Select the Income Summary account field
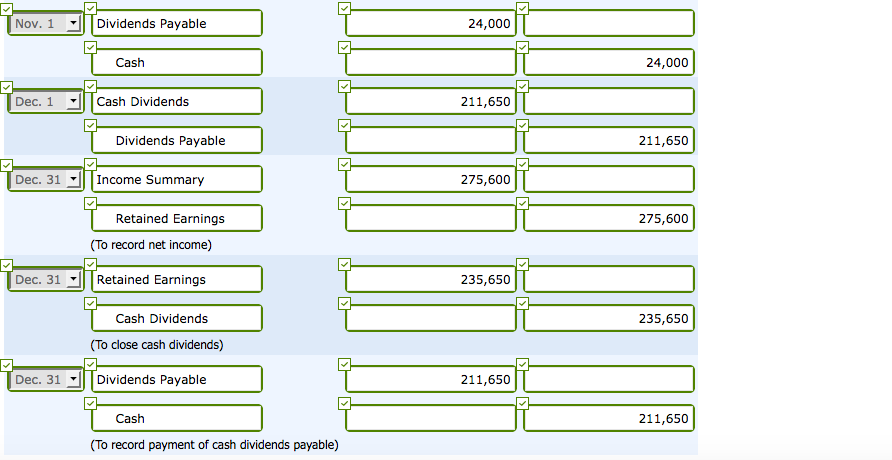The width and height of the screenshot is (892, 460). [x=177, y=179]
